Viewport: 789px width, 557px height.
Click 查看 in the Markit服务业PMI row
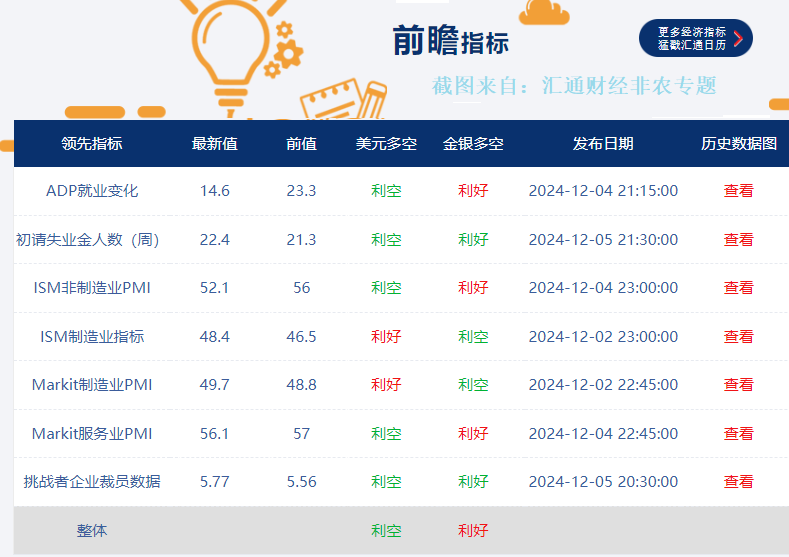pos(738,434)
